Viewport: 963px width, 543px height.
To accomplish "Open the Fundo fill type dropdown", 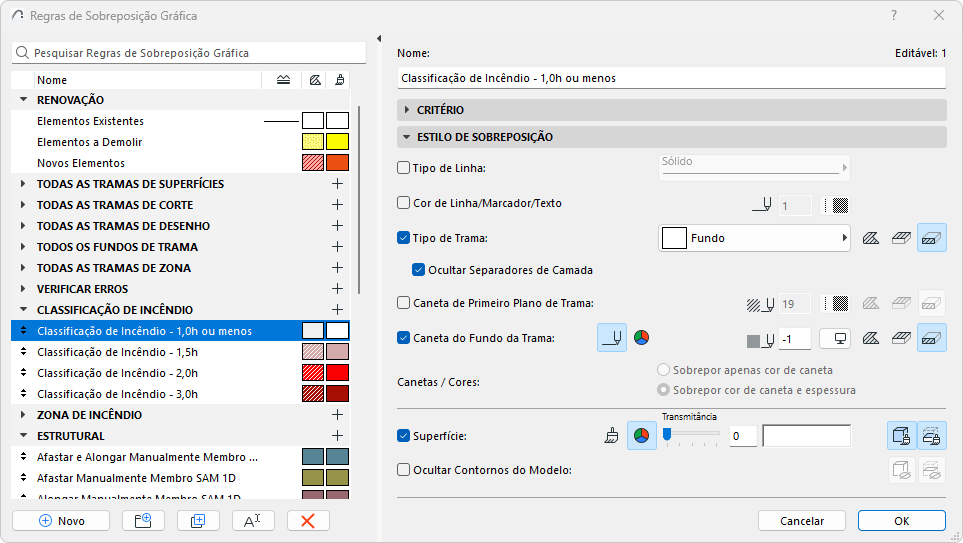I will [x=754, y=238].
